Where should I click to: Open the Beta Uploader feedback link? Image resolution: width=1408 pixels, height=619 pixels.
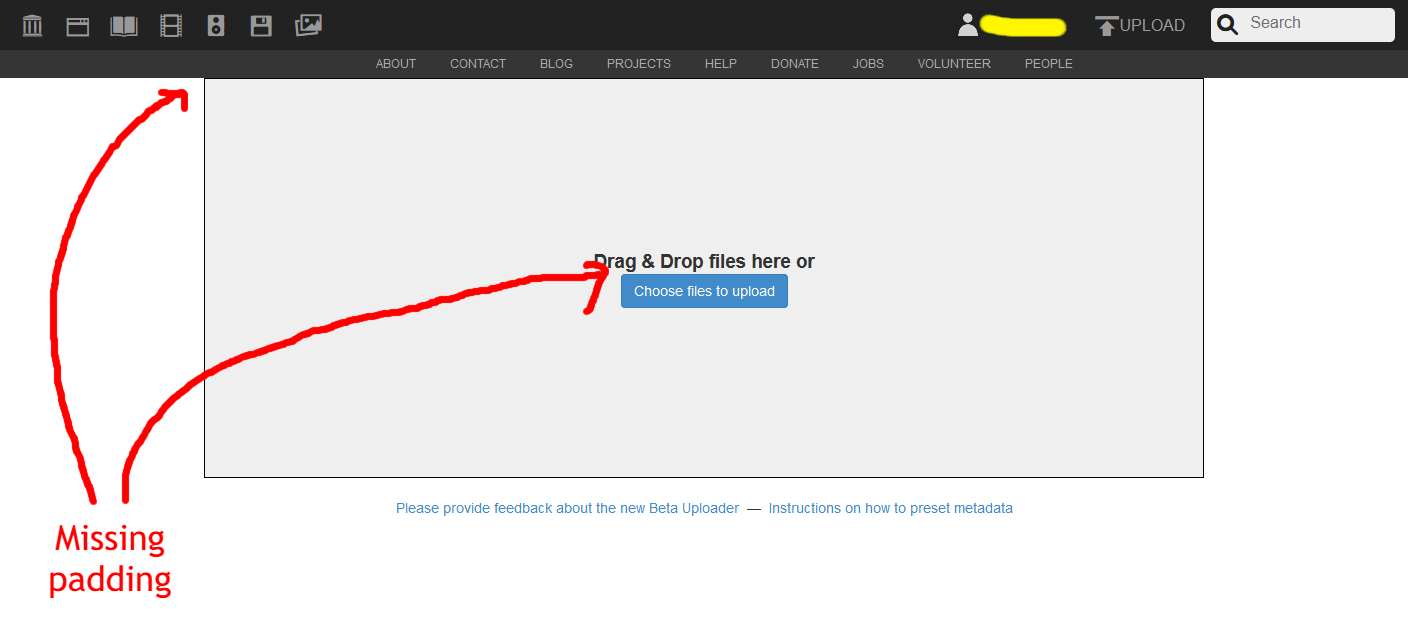(567, 508)
